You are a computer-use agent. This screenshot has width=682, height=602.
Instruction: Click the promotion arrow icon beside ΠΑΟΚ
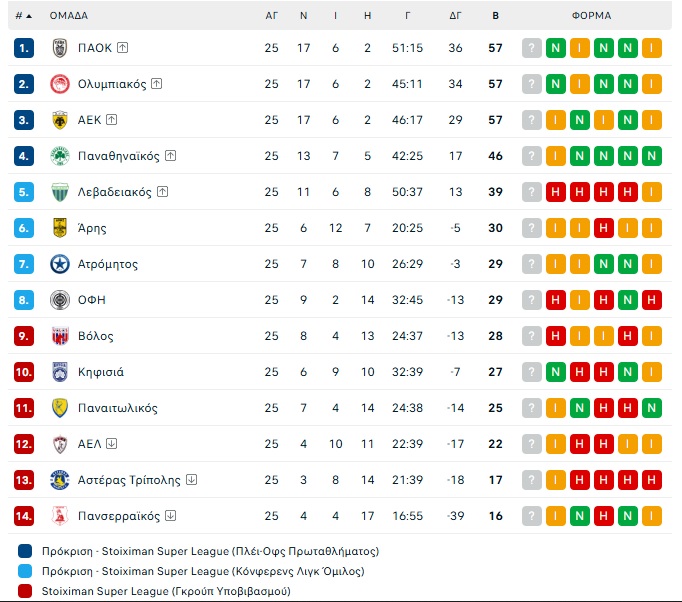click(122, 48)
